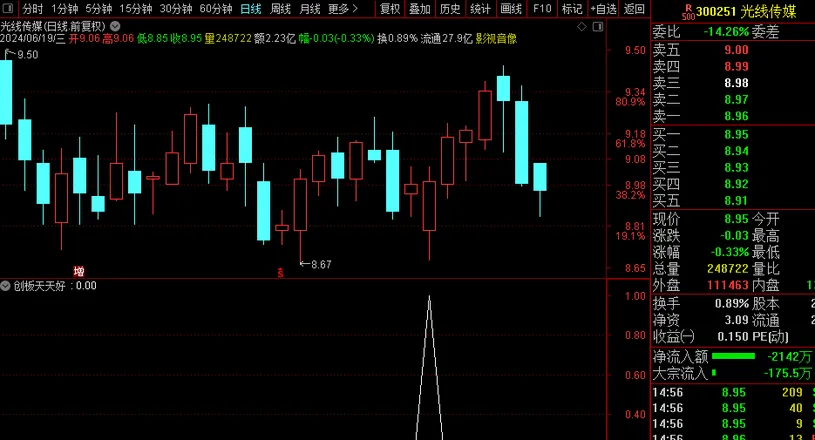The height and width of the screenshot is (440, 815).
Task: Open the 复权 adjustment option
Action: click(x=390, y=9)
